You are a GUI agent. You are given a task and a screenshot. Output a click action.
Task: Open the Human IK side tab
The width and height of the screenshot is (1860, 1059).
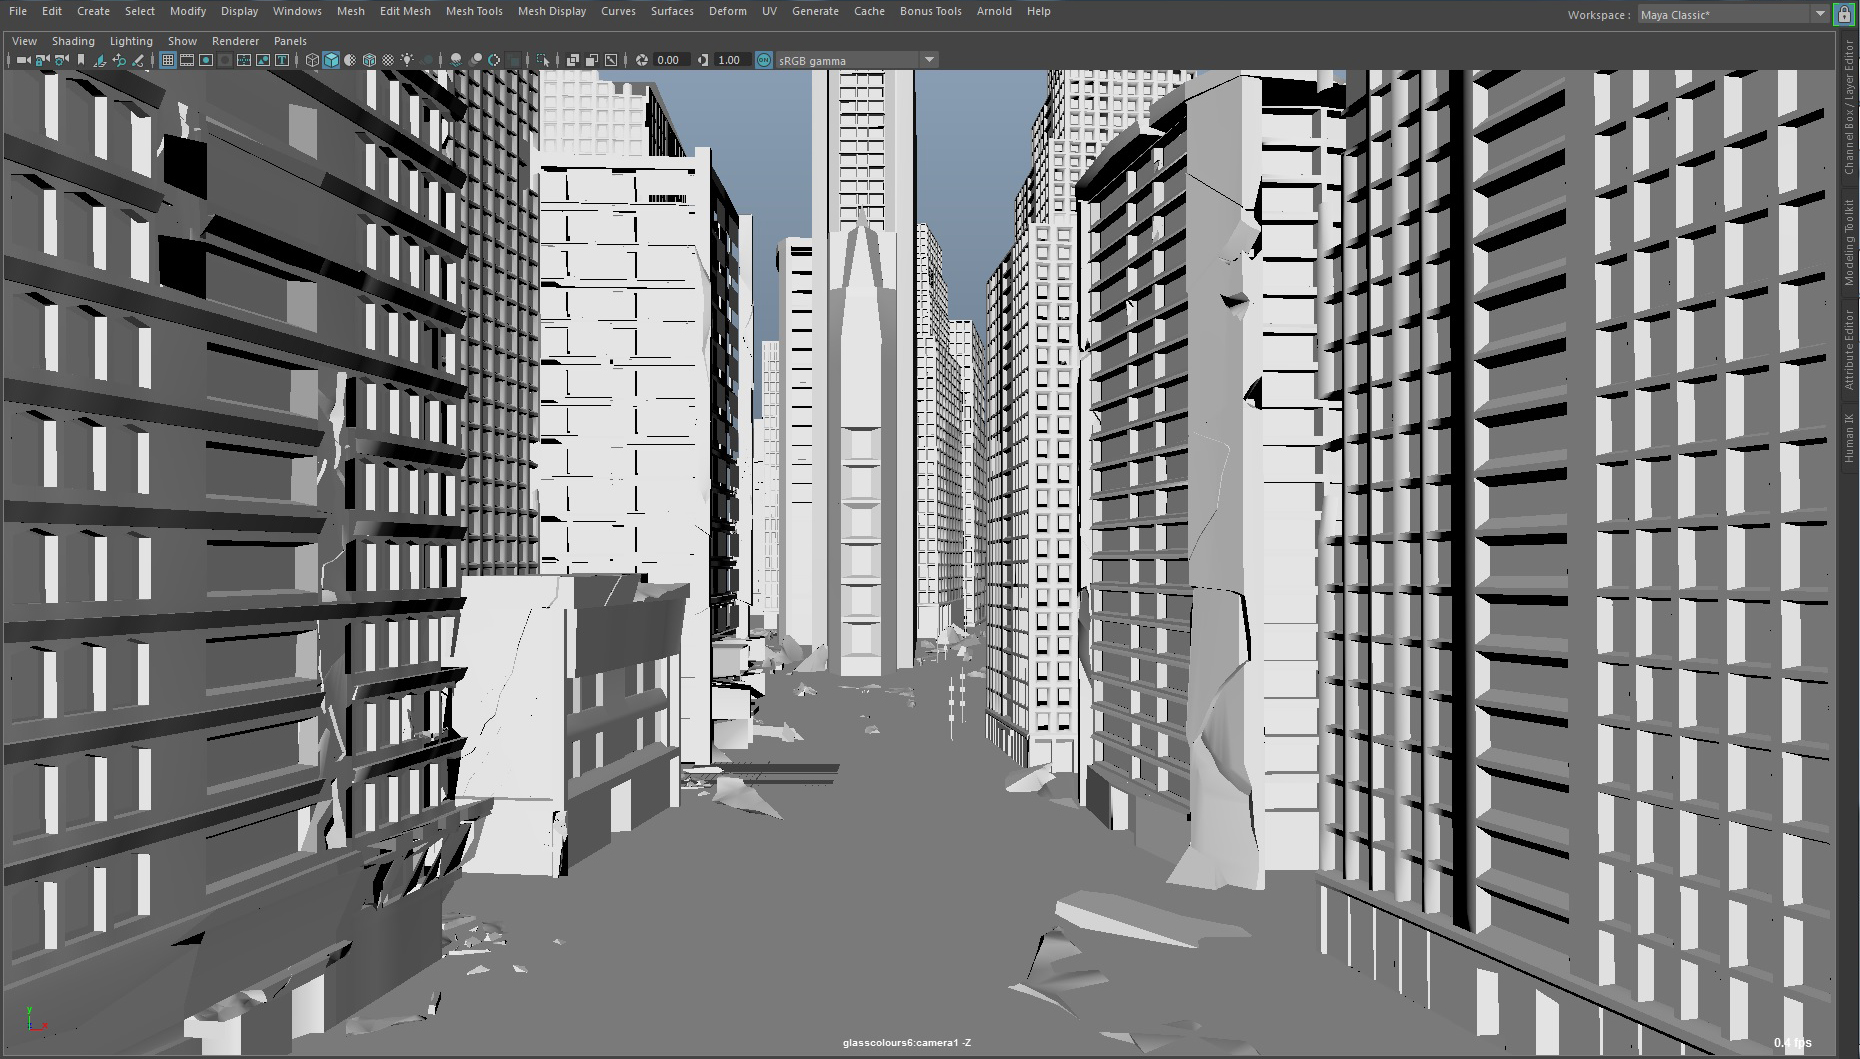[x=1849, y=438]
